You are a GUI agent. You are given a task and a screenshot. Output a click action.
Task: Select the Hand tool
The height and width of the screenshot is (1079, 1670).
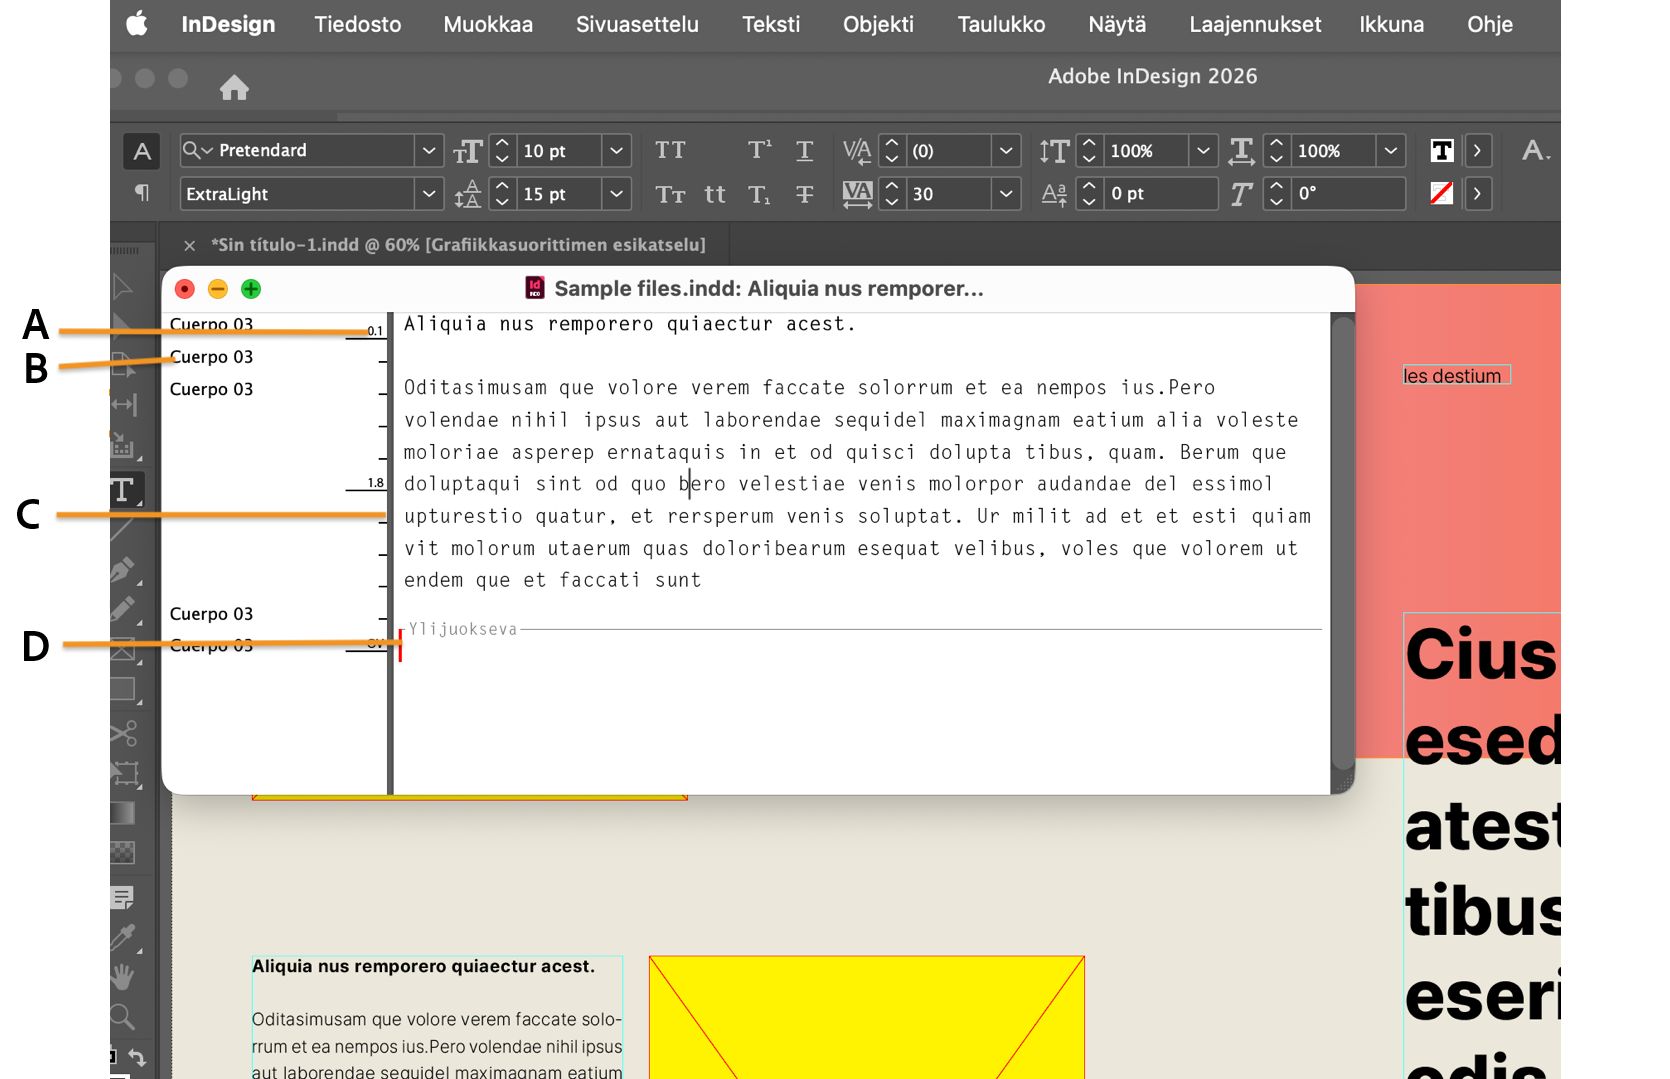122,976
